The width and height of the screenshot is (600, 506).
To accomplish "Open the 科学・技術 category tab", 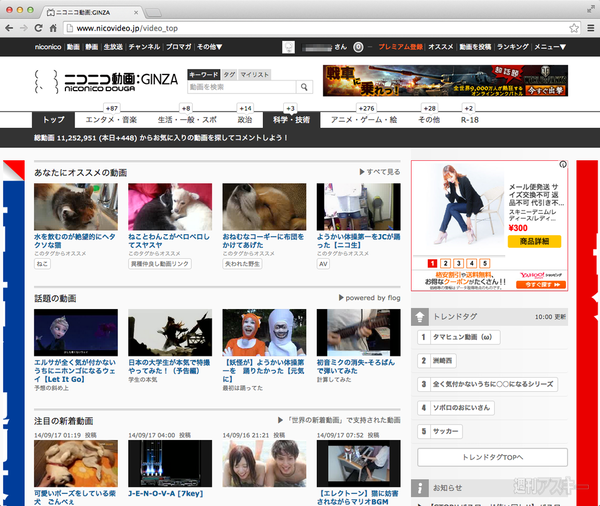I will (x=291, y=120).
